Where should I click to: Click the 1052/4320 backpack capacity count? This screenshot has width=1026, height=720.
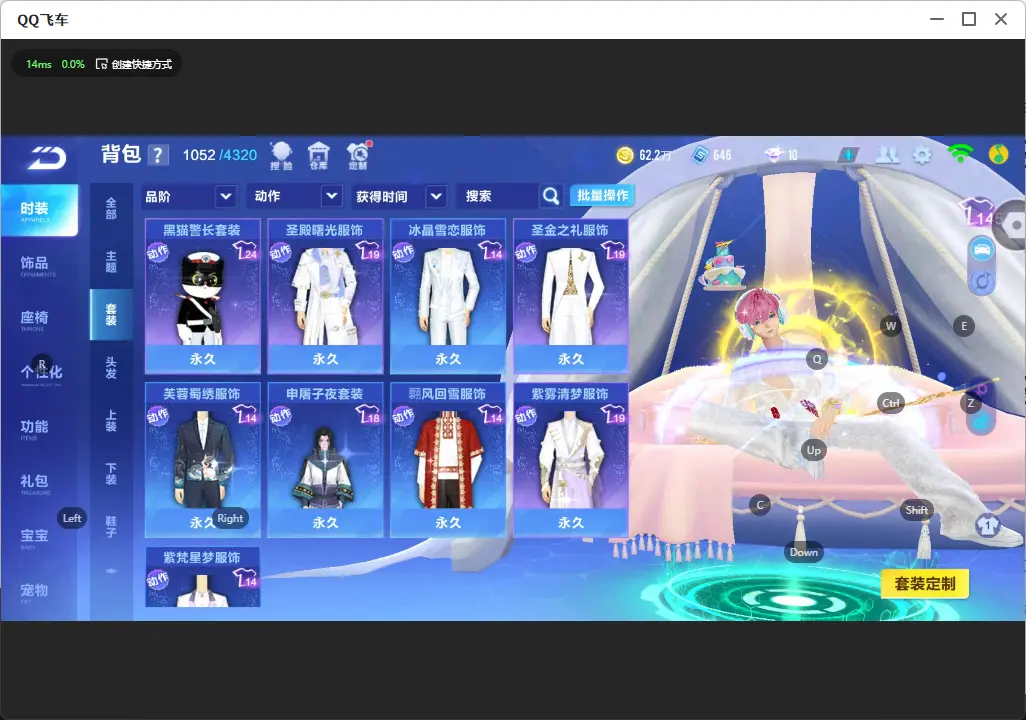click(x=220, y=155)
